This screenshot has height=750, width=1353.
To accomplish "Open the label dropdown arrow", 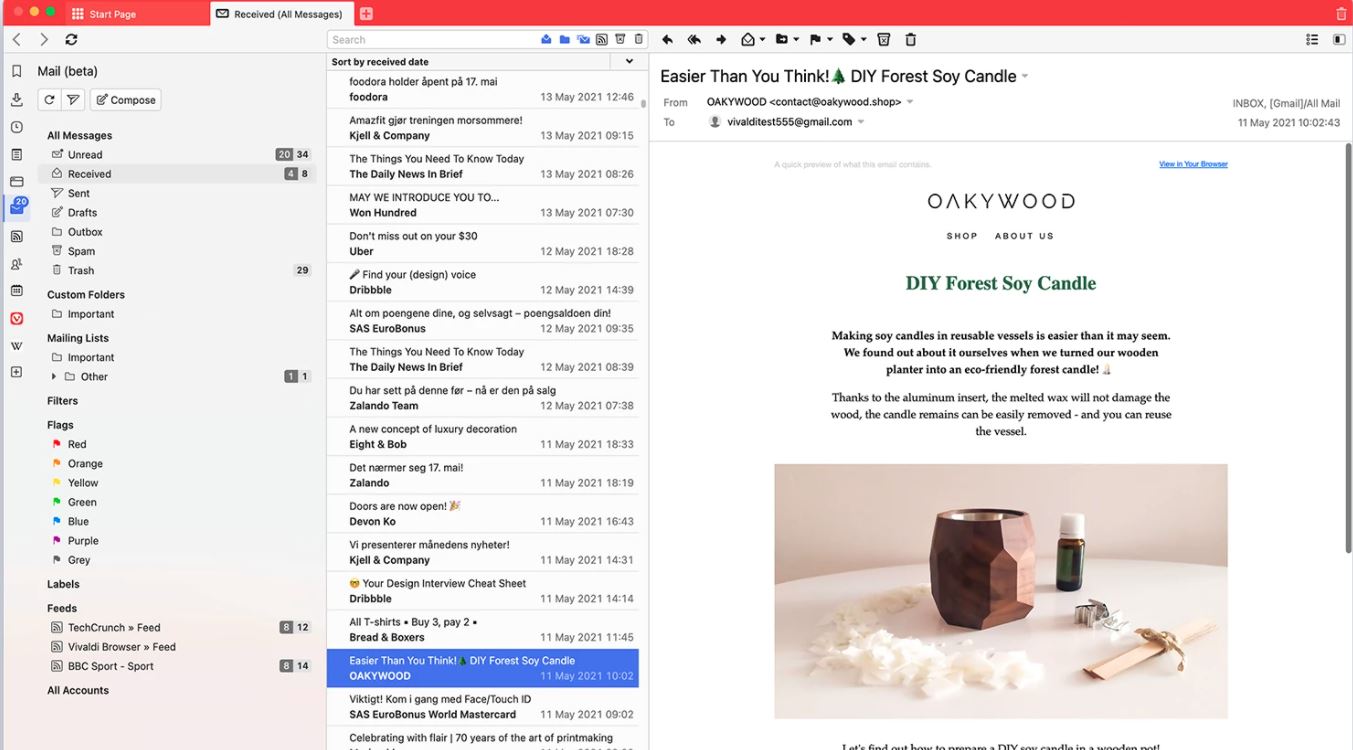I will click(864, 40).
